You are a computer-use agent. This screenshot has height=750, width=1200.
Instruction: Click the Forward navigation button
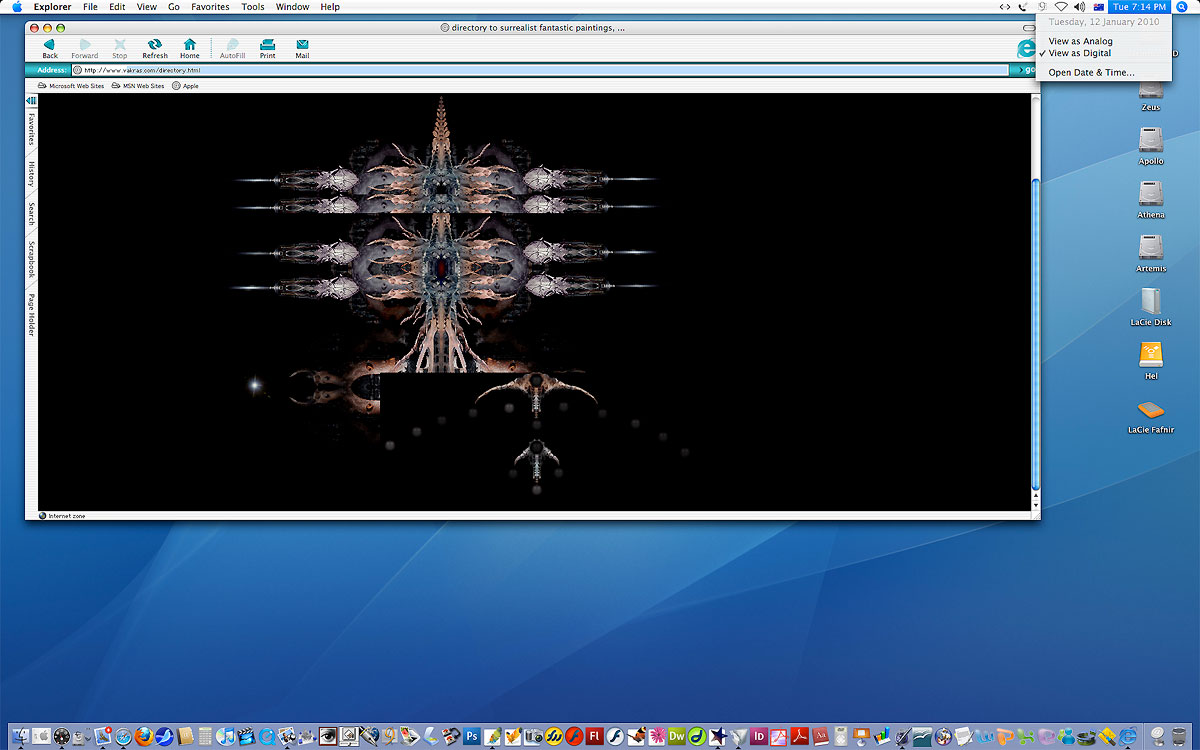coord(85,48)
